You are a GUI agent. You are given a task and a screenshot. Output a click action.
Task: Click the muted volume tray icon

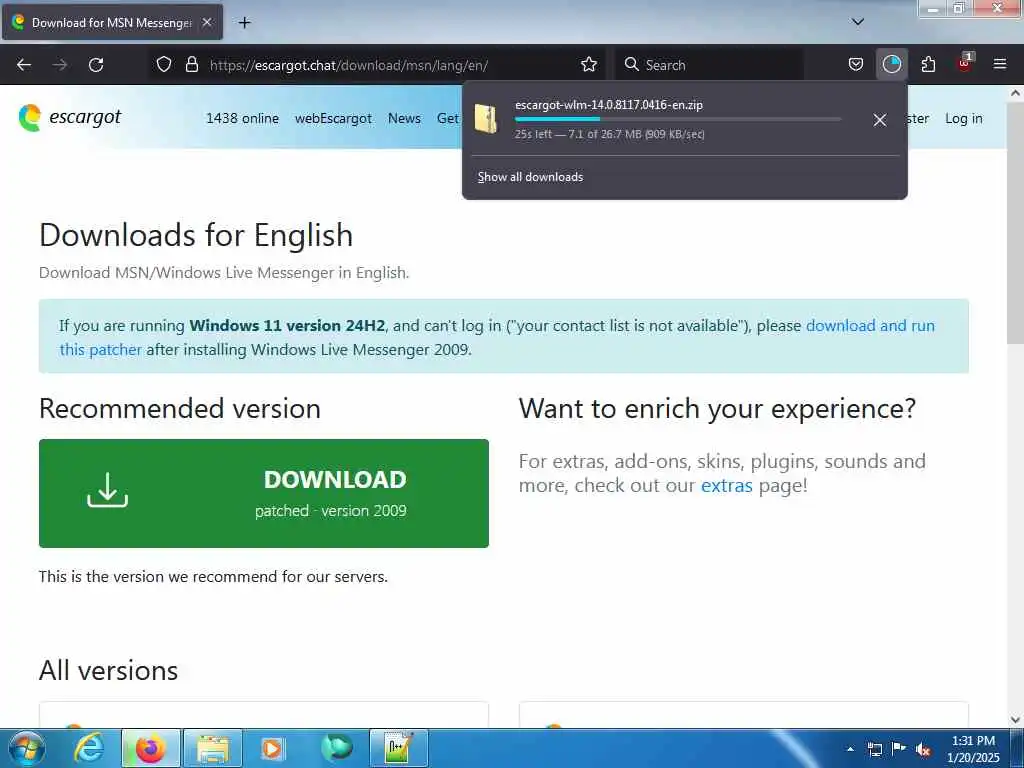click(x=923, y=749)
